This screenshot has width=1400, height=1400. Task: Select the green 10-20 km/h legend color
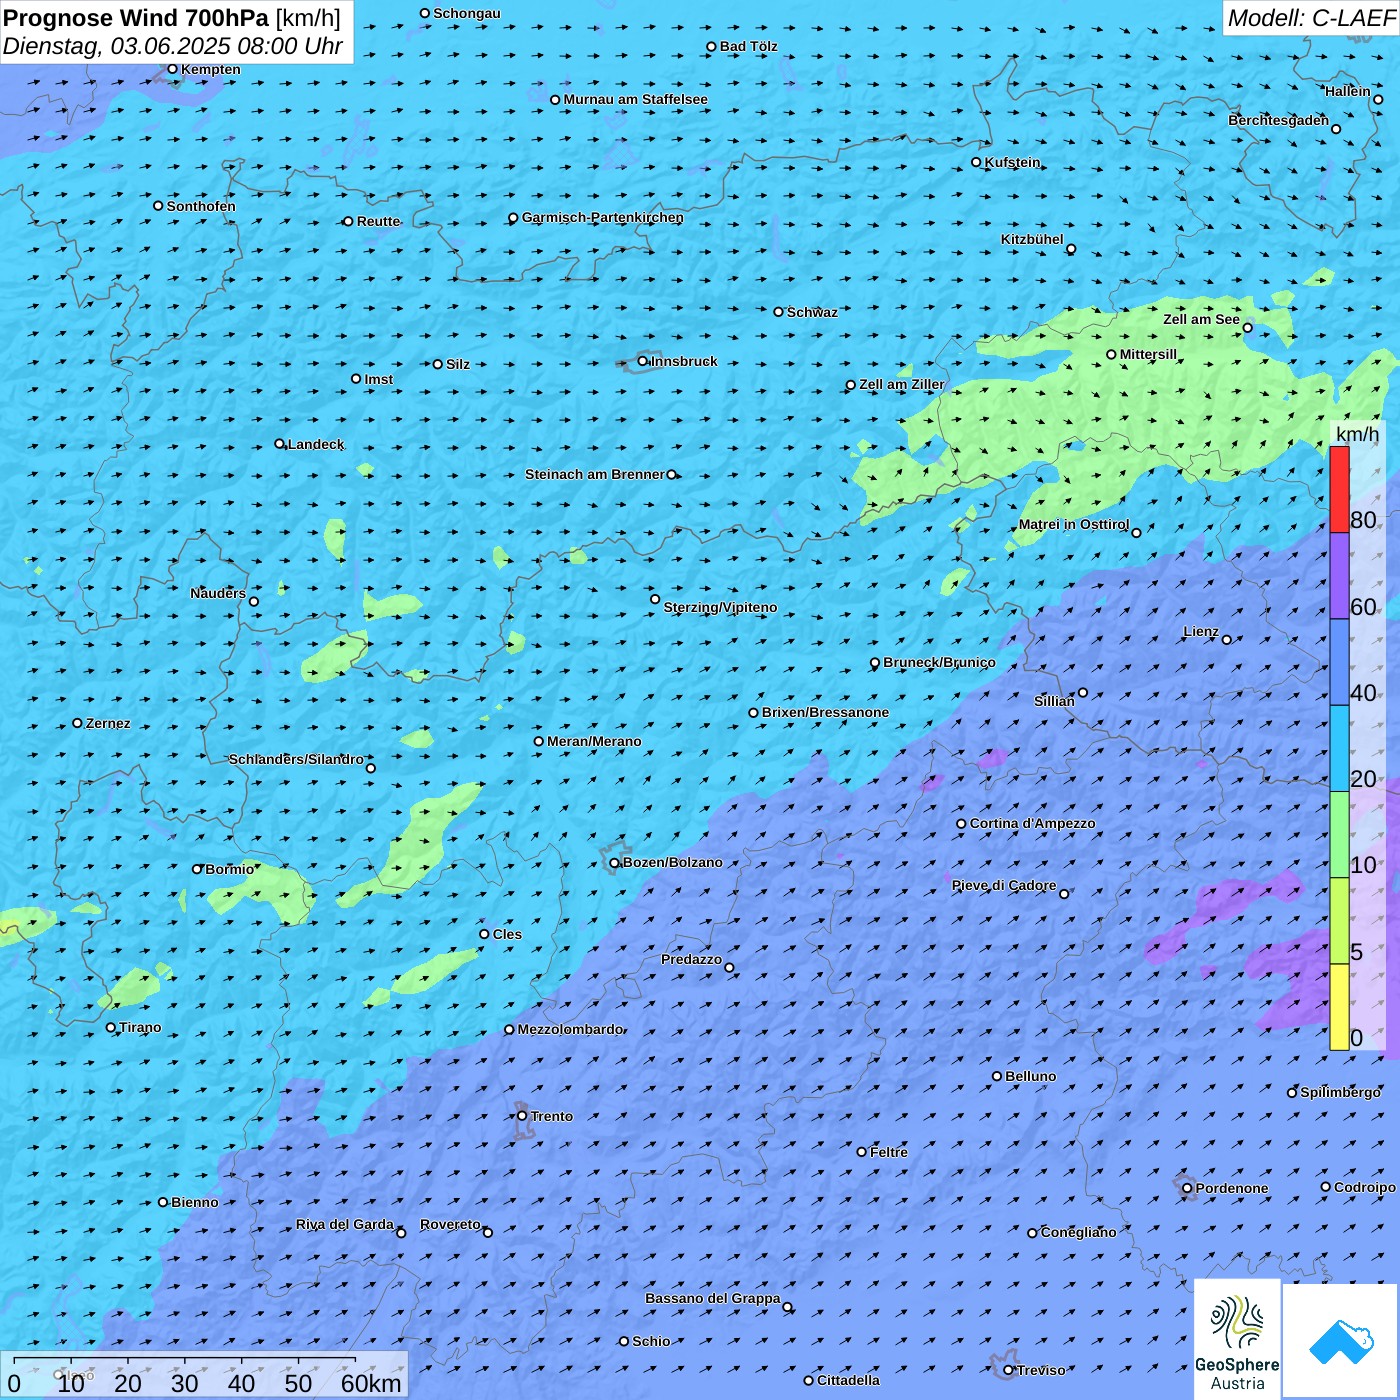(1339, 835)
